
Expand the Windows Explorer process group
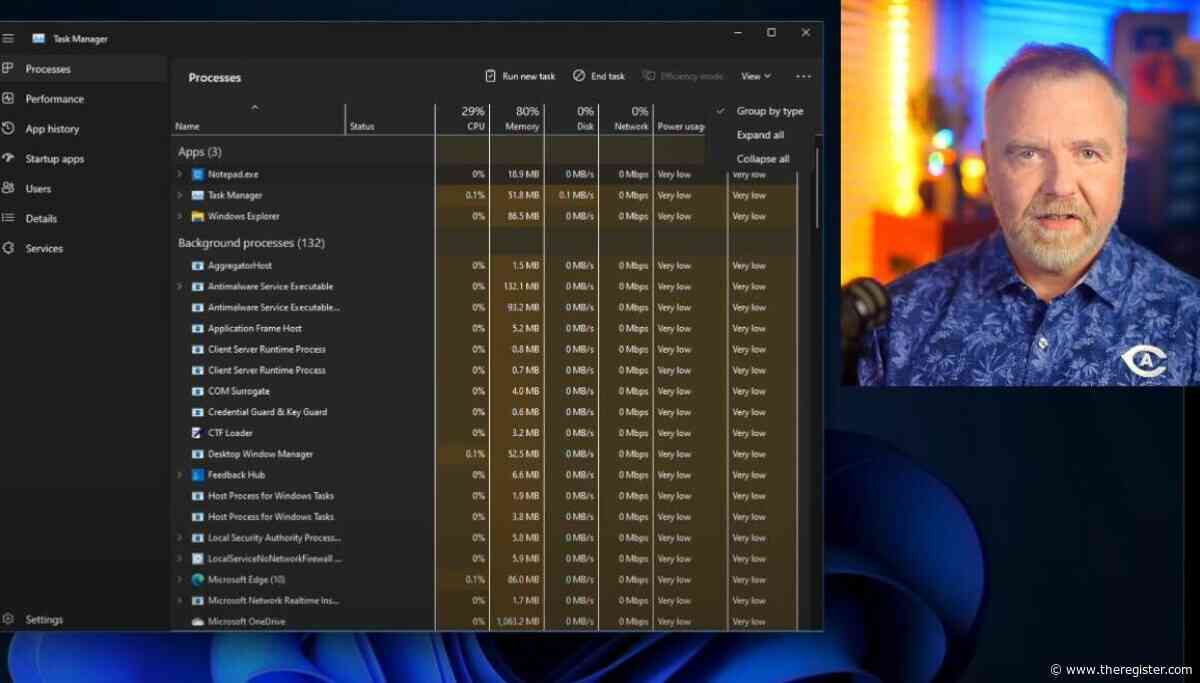point(179,216)
